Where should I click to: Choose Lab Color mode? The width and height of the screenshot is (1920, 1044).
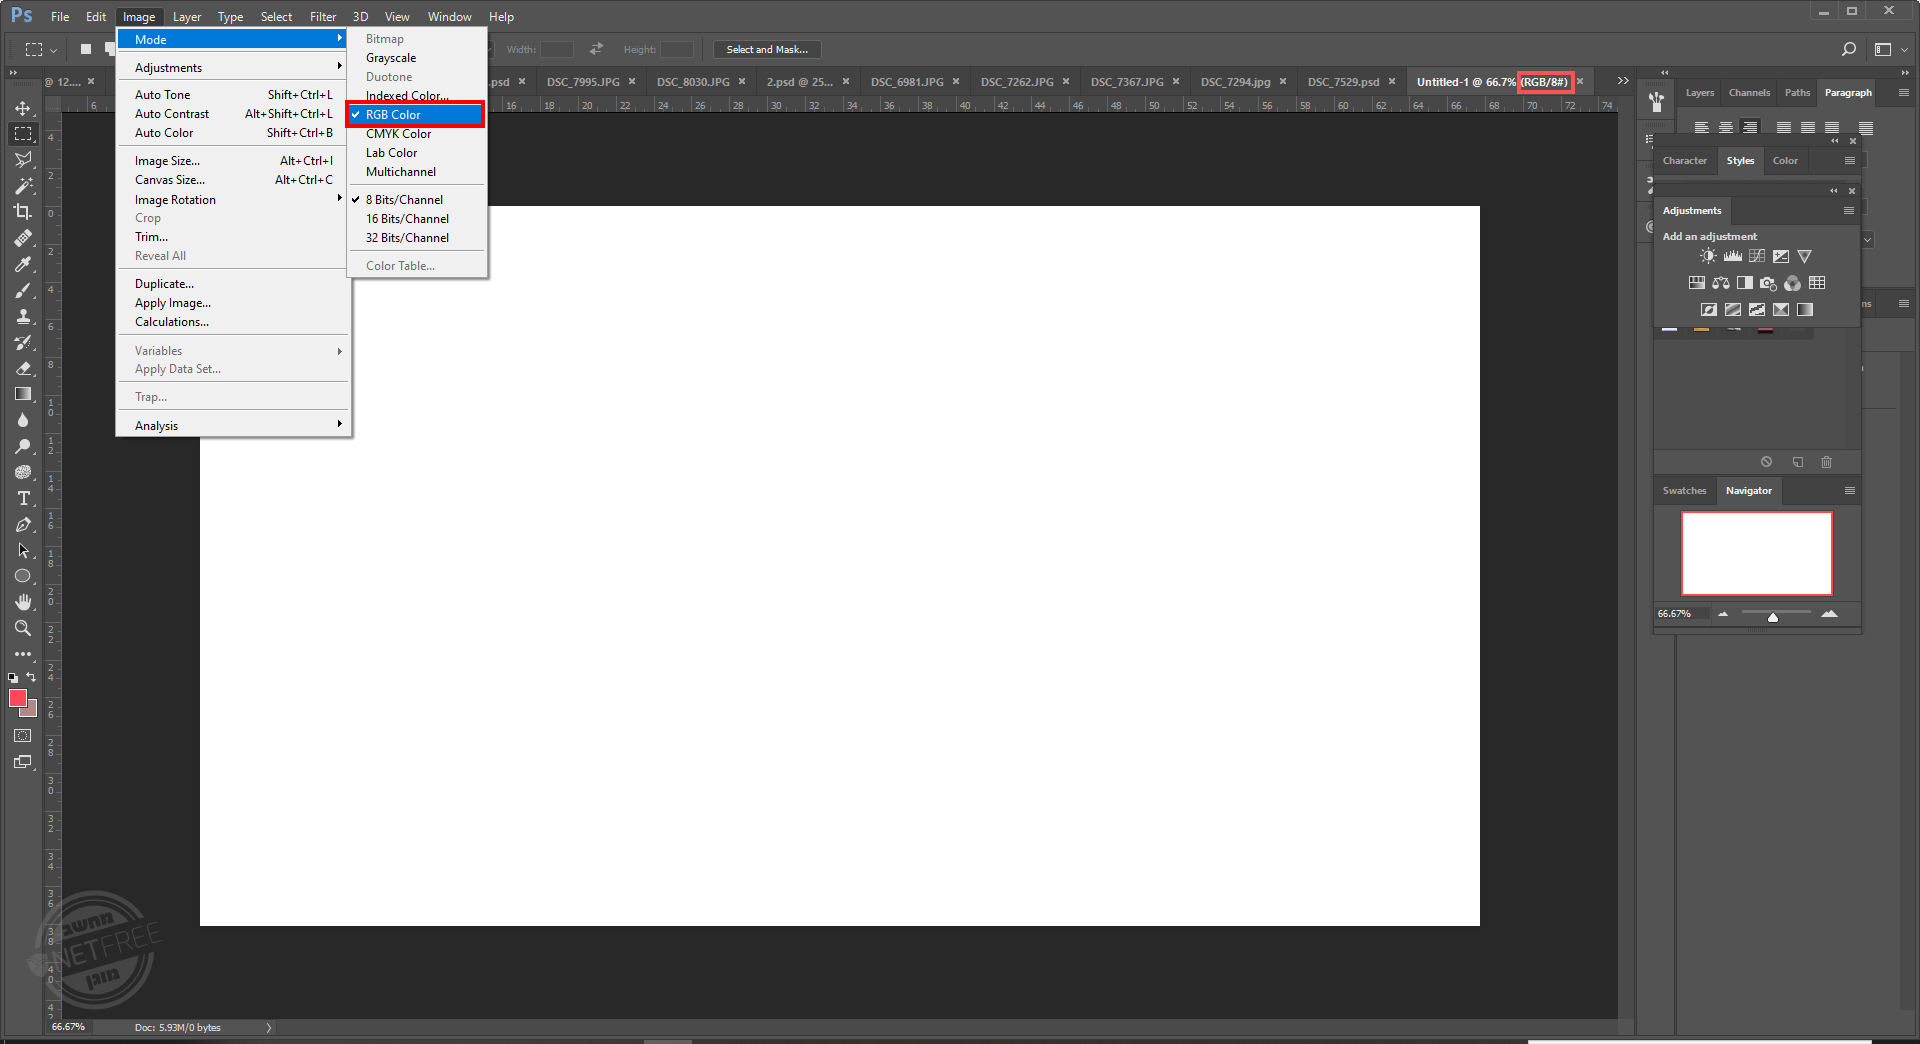(x=416, y=153)
